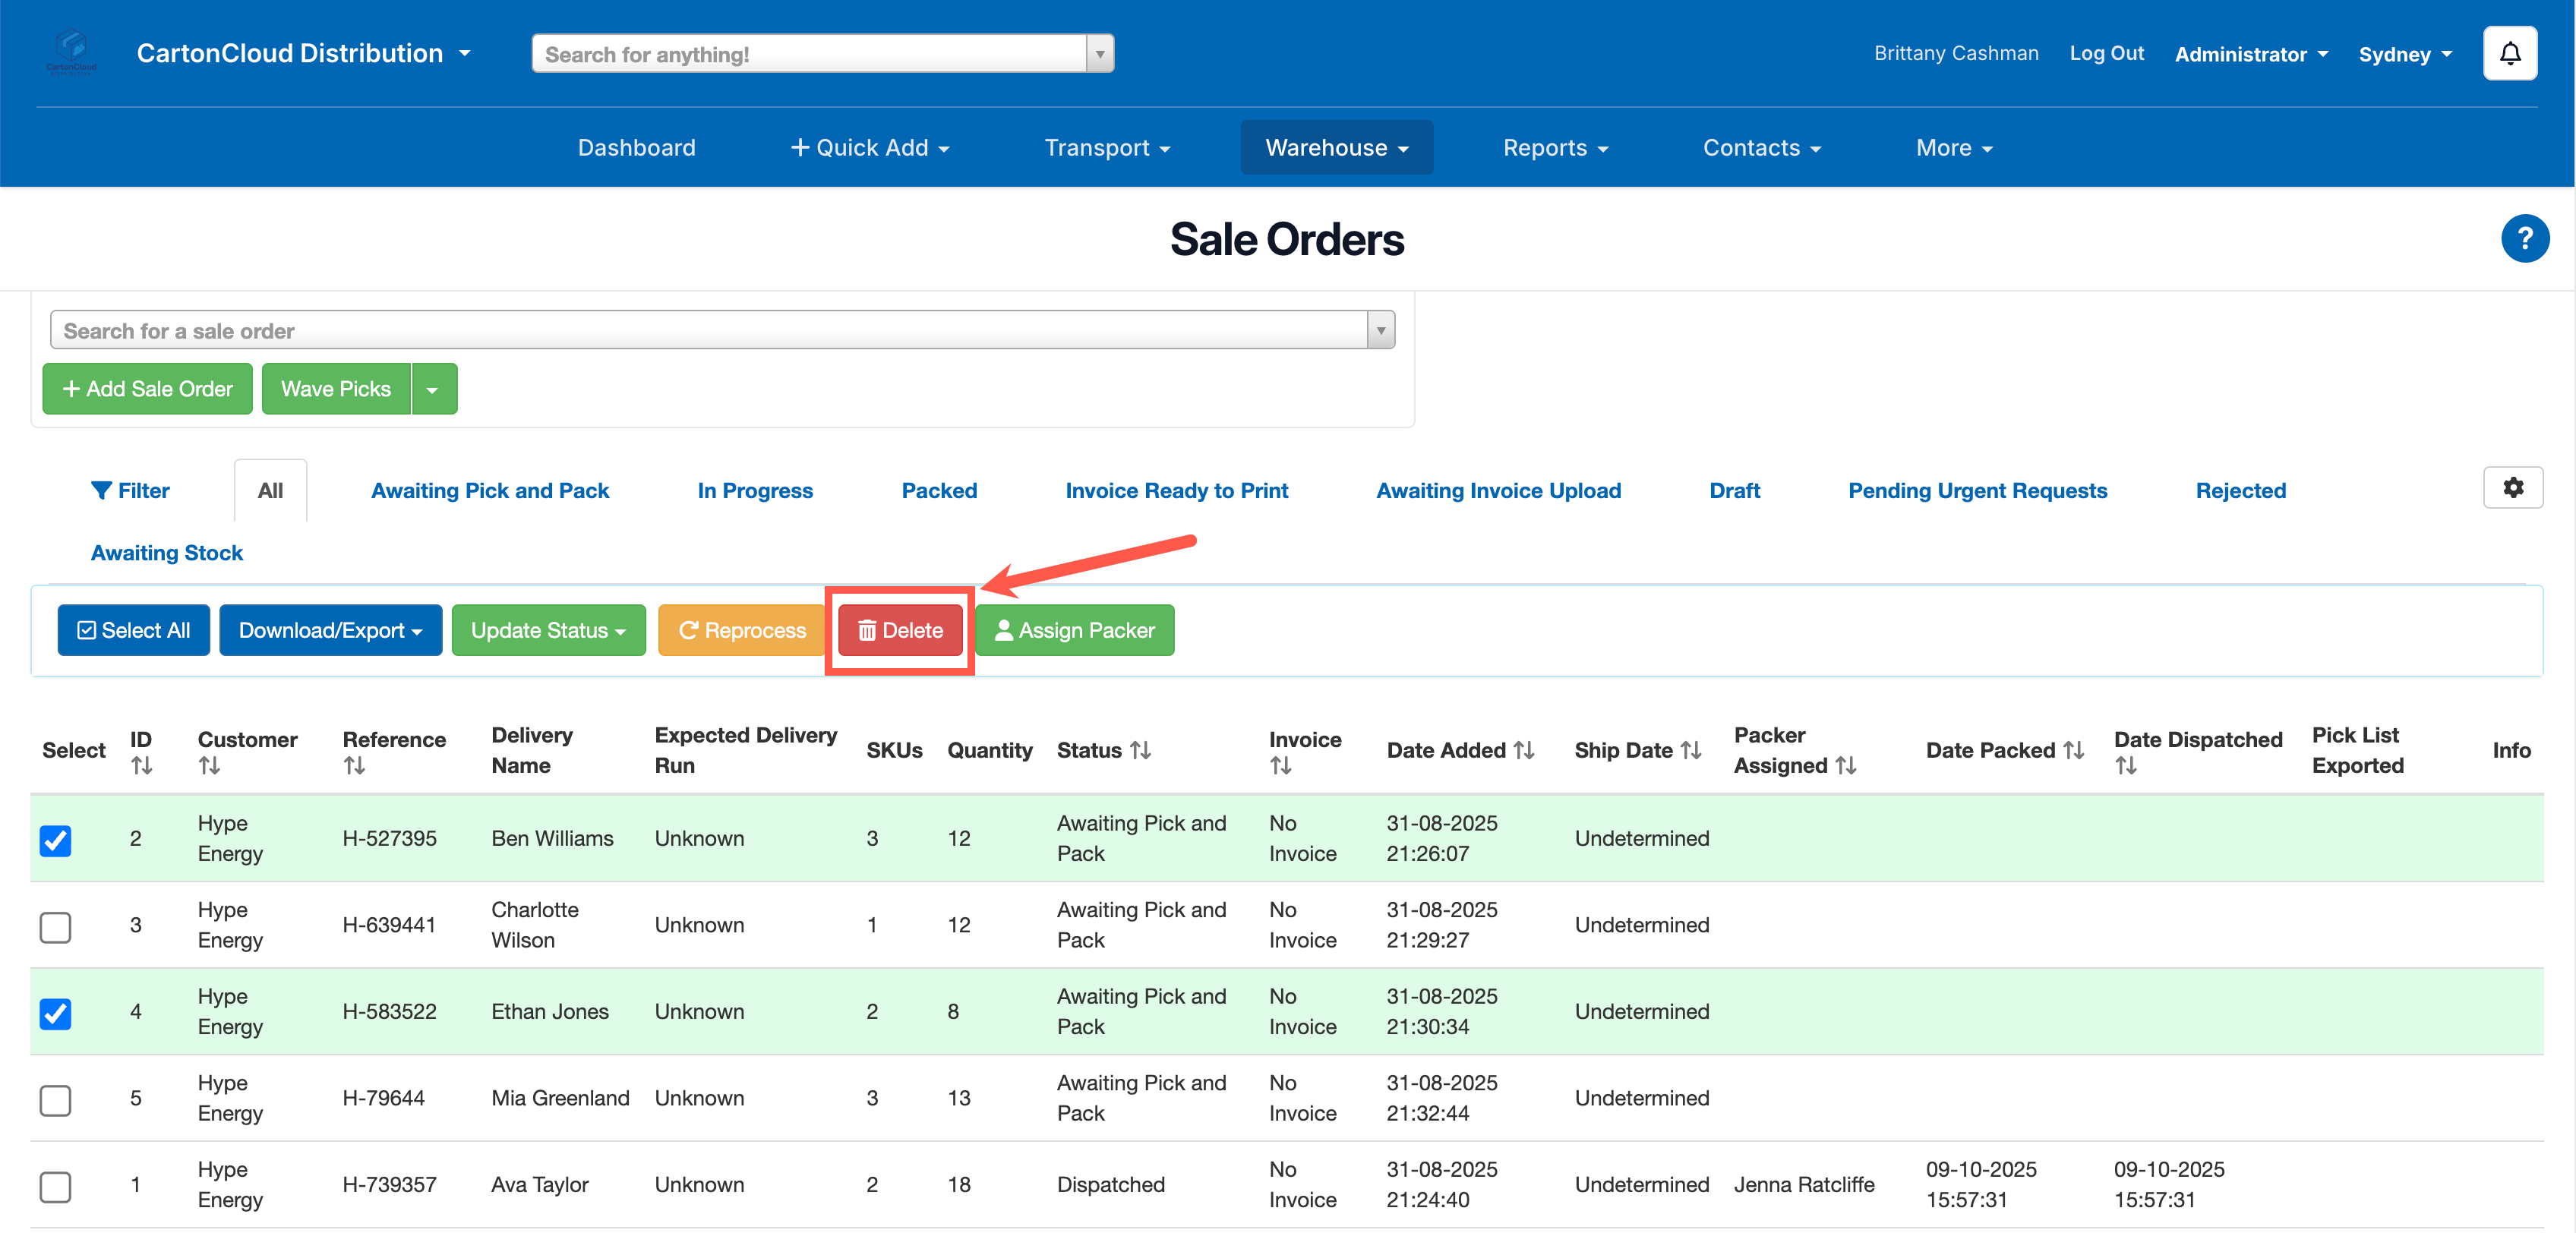This screenshot has width=2576, height=1233.
Task: Open the Download/Export dropdown
Action: (330, 630)
